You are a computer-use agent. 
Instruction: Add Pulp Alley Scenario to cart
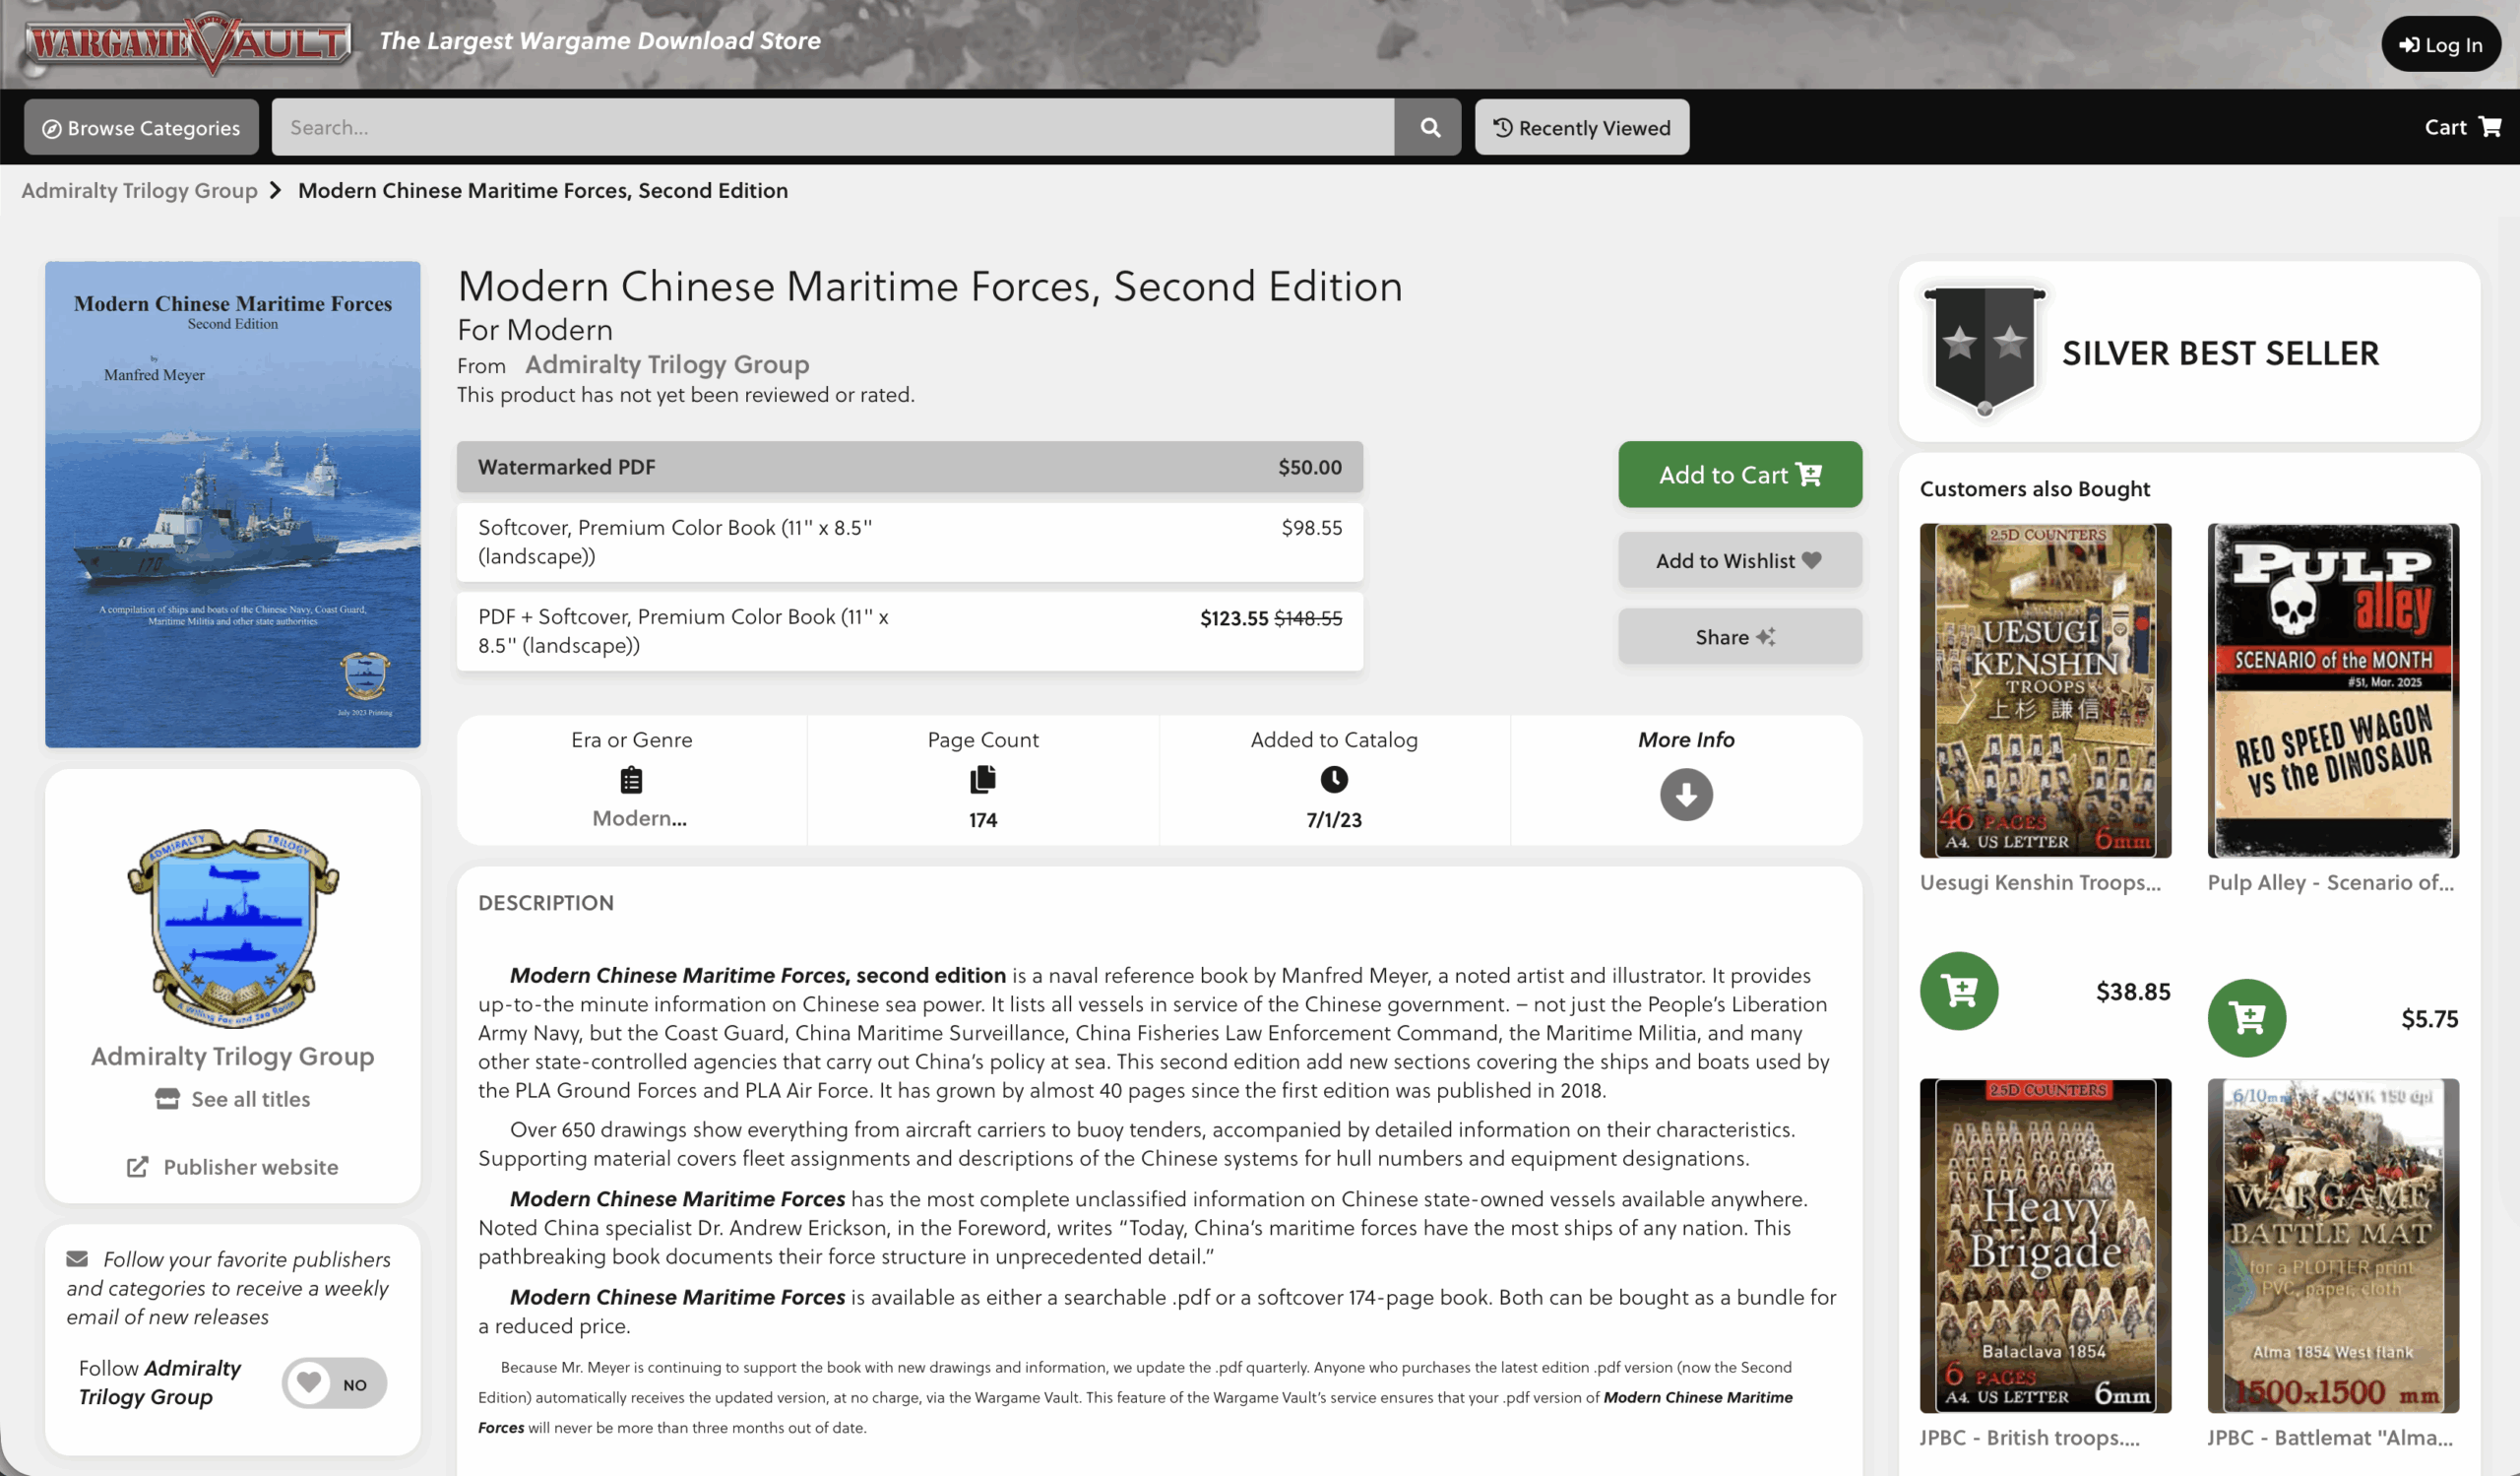click(x=2246, y=1018)
